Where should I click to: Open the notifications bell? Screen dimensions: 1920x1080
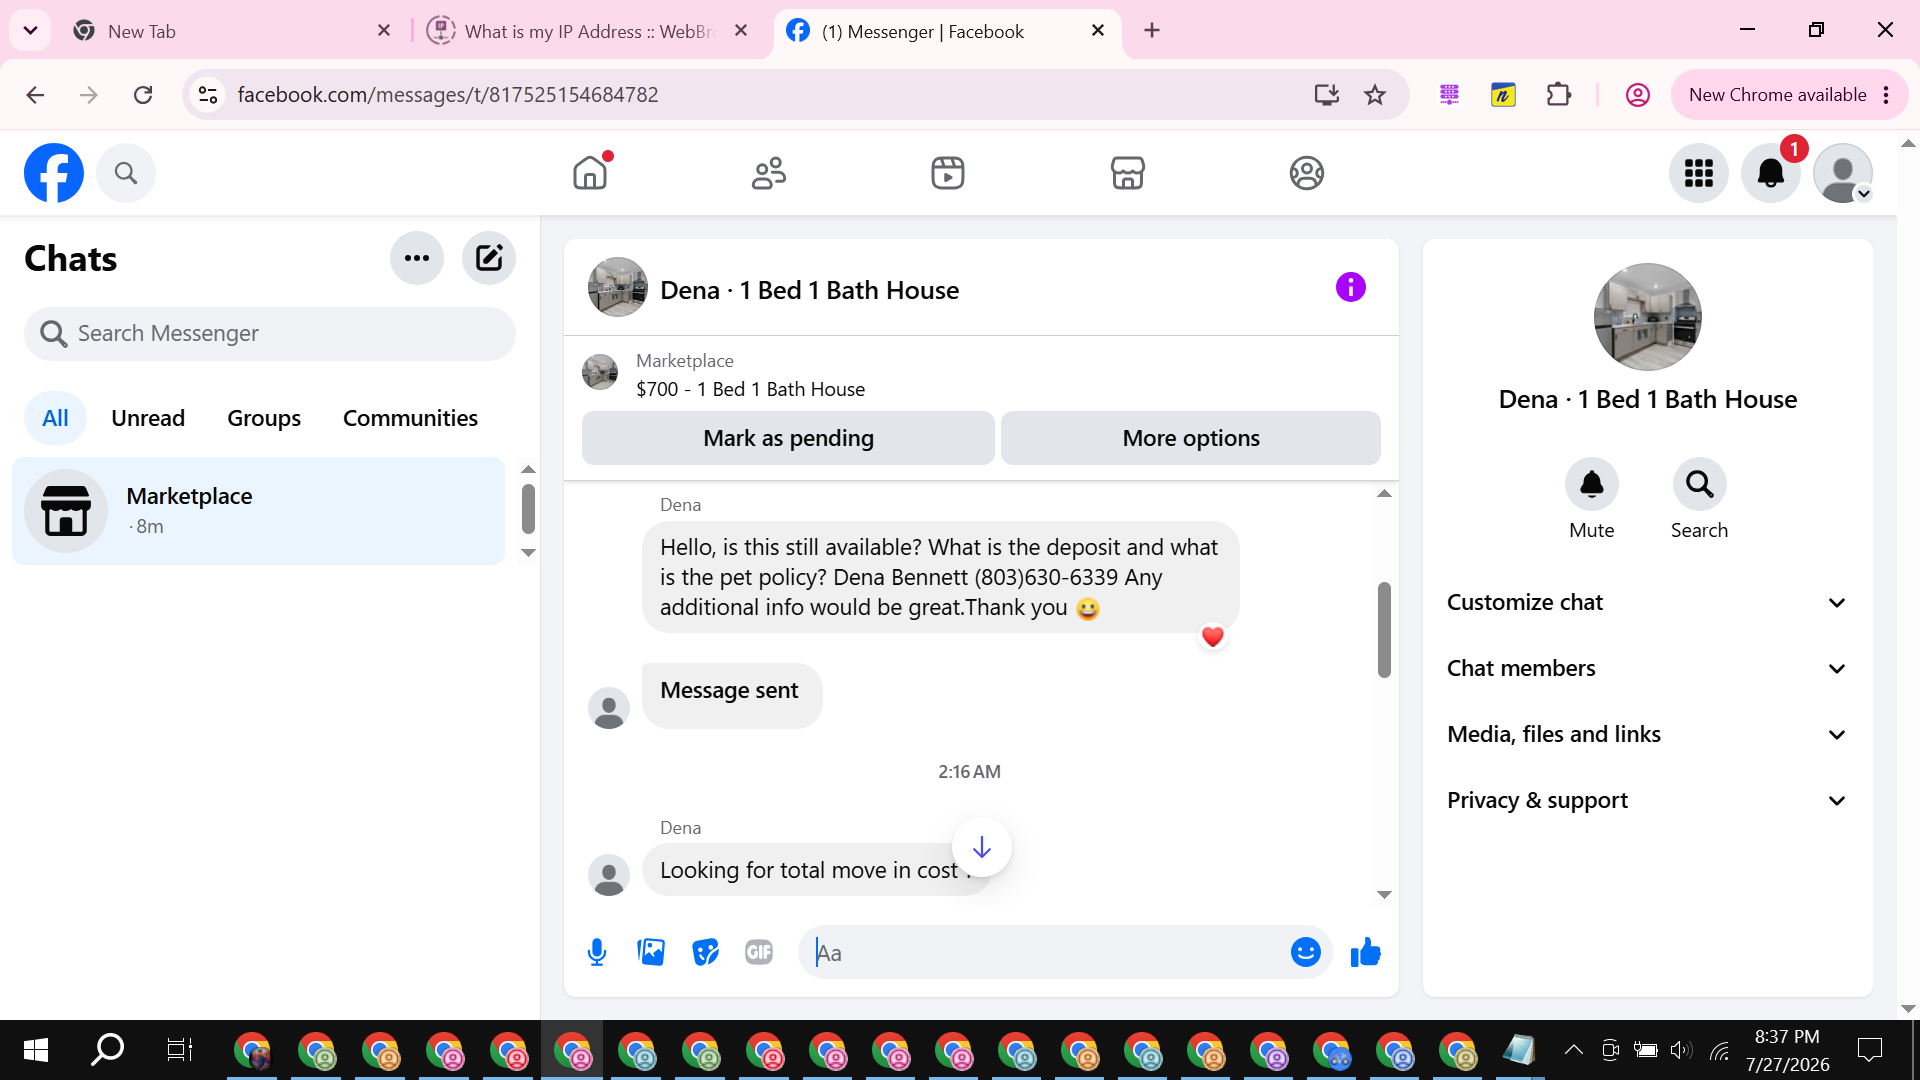(x=1771, y=173)
